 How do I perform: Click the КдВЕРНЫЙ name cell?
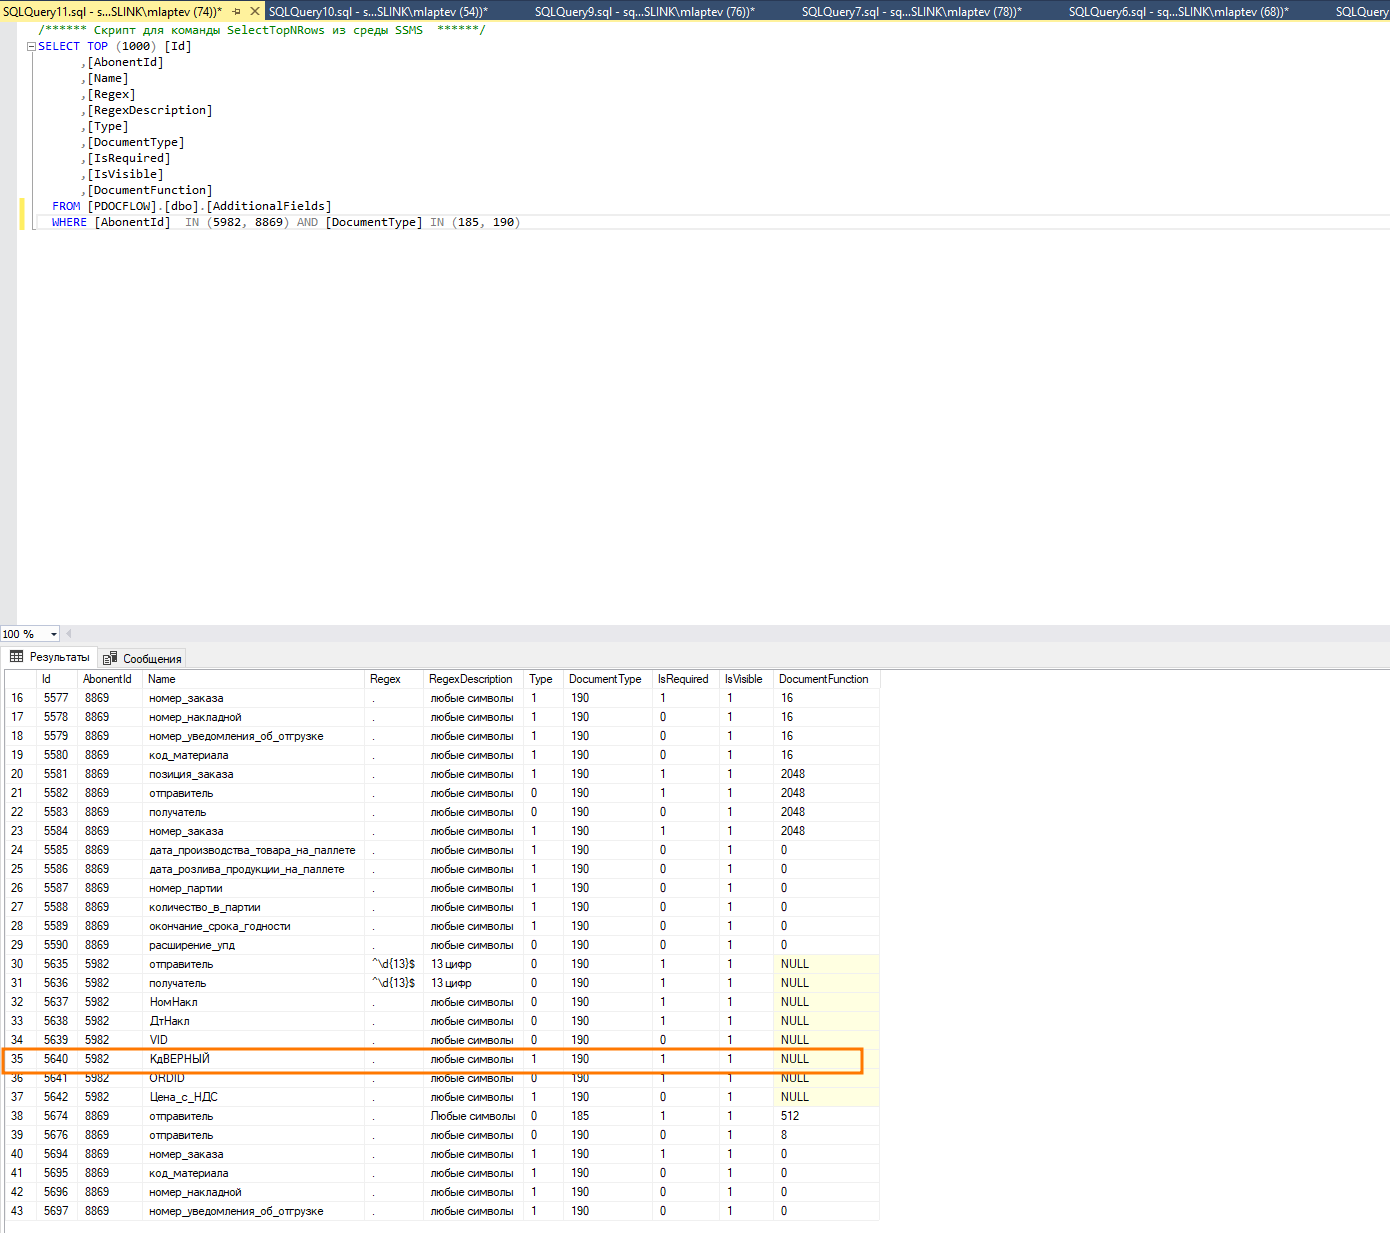point(255,1059)
